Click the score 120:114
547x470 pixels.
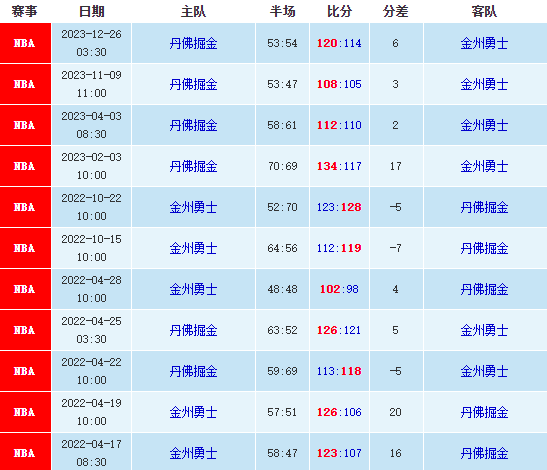(339, 43)
